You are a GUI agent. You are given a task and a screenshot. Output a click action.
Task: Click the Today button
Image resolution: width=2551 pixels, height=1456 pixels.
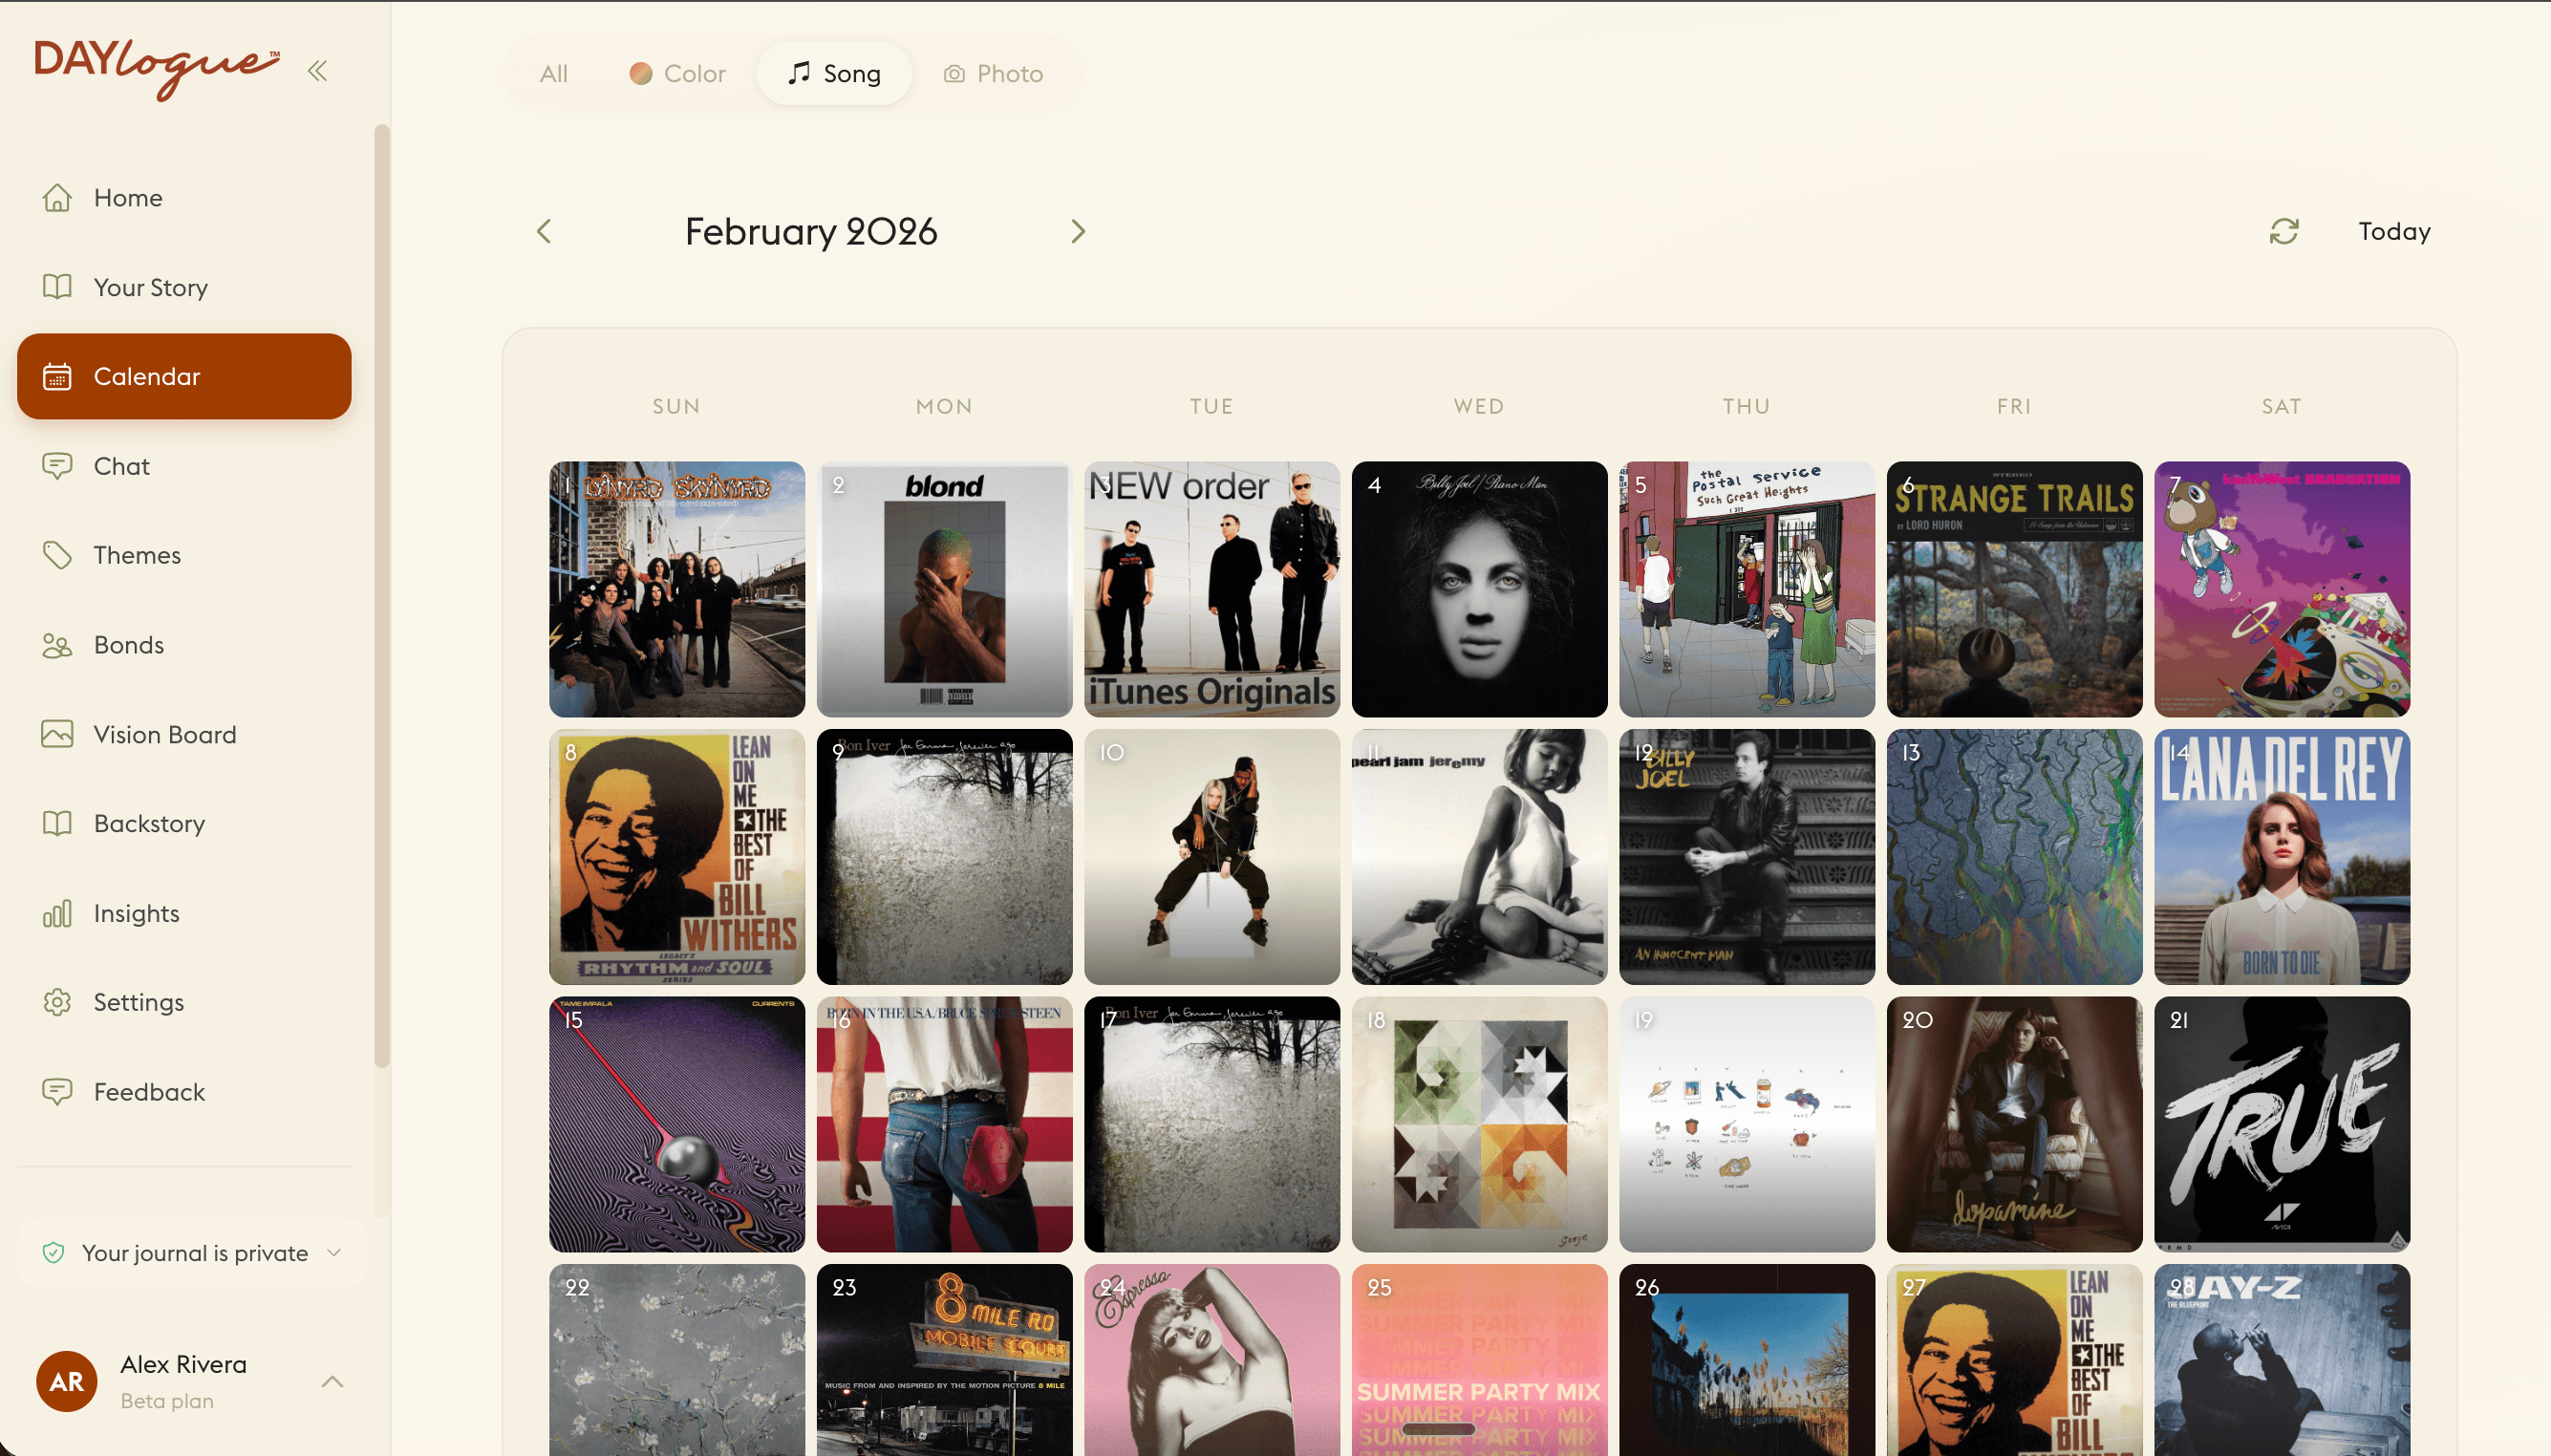(2393, 231)
